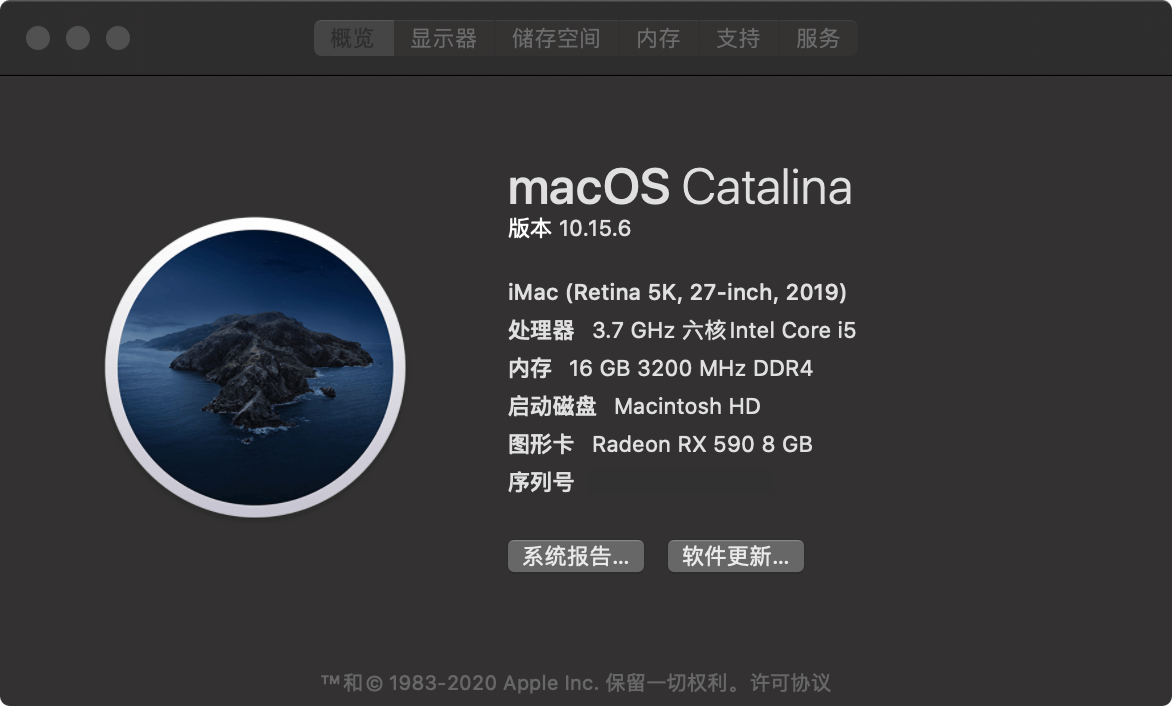Go to the 内存 memory tab
Viewport: 1172px width, 706px height.
[x=659, y=38]
